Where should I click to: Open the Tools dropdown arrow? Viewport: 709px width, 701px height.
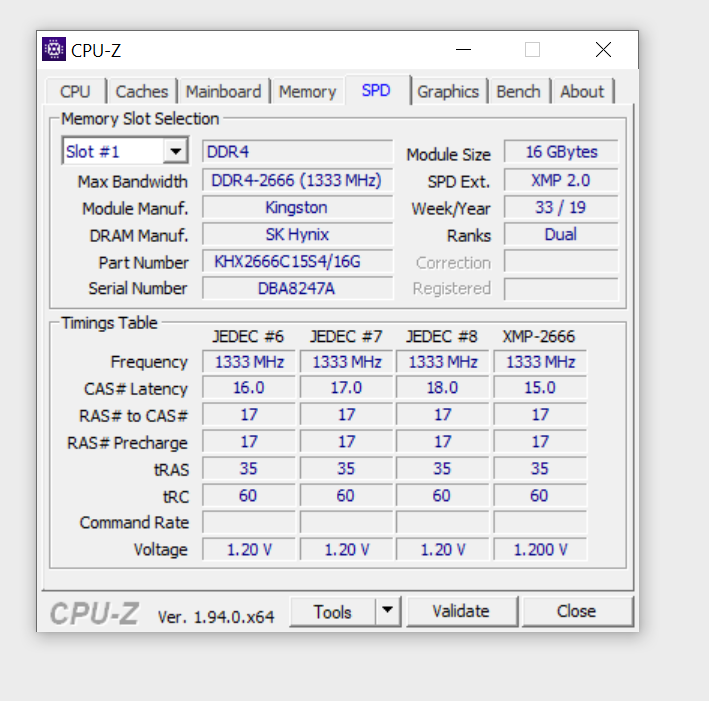point(388,611)
